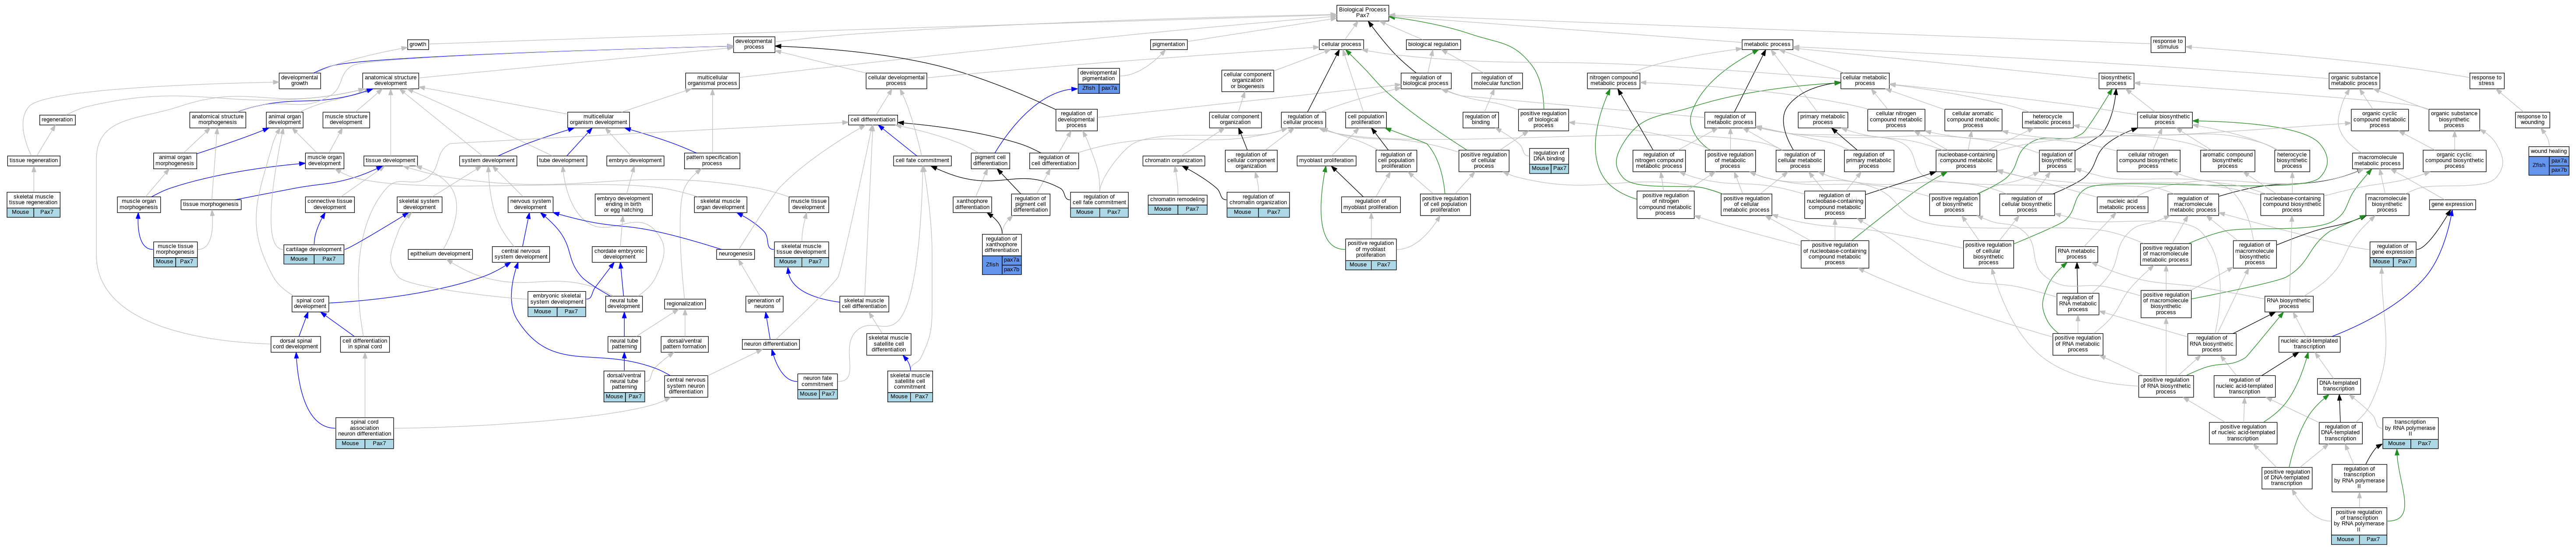The image size is (2576, 549).
Task: Click the "nucleic acid metabolic process" node
Action: coord(2122,204)
